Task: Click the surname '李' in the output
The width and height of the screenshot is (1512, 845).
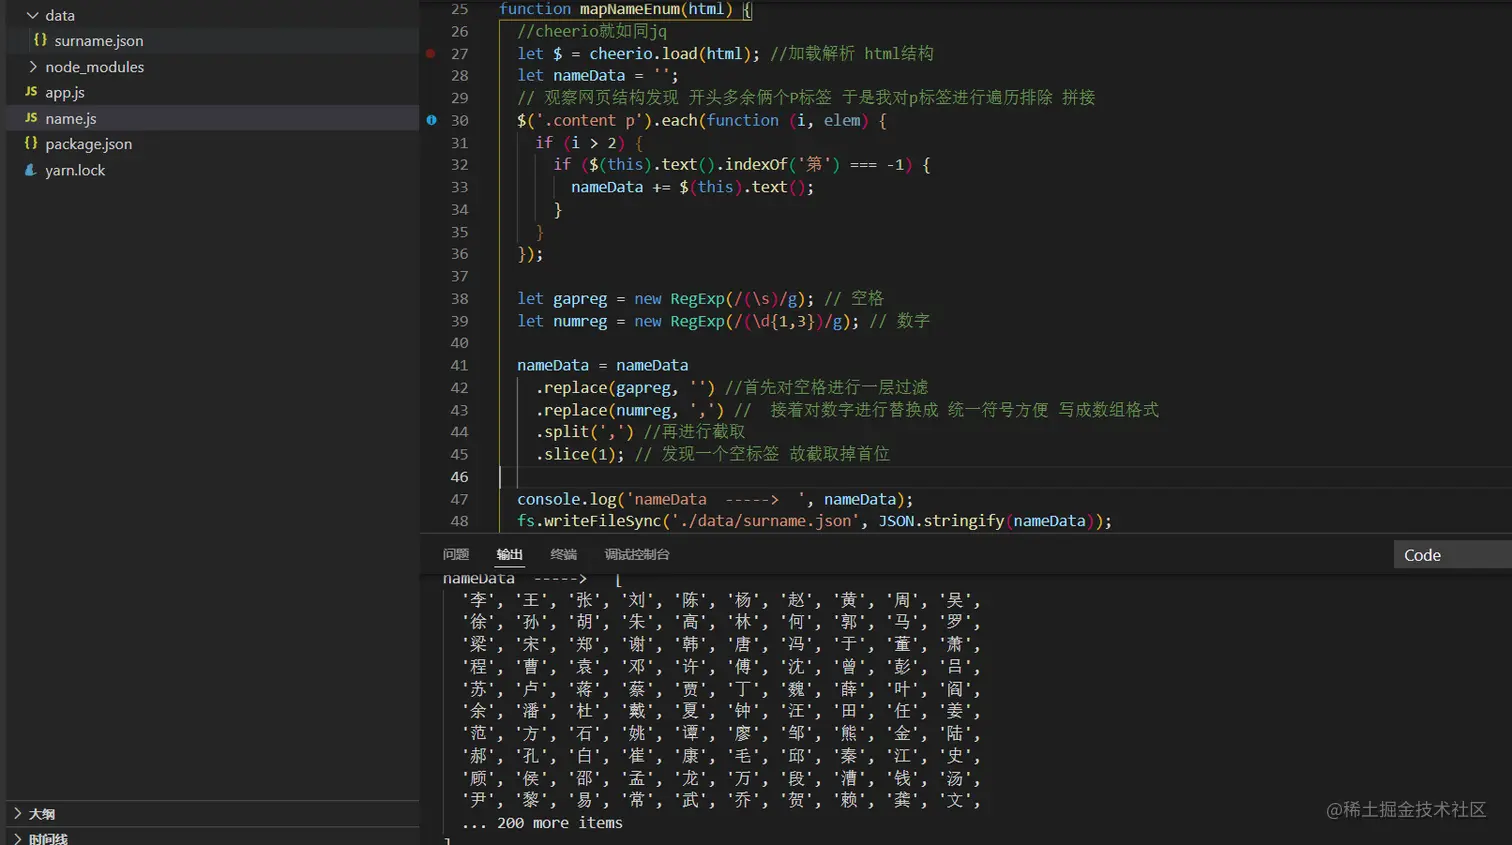Action: pyautogui.click(x=478, y=600)
